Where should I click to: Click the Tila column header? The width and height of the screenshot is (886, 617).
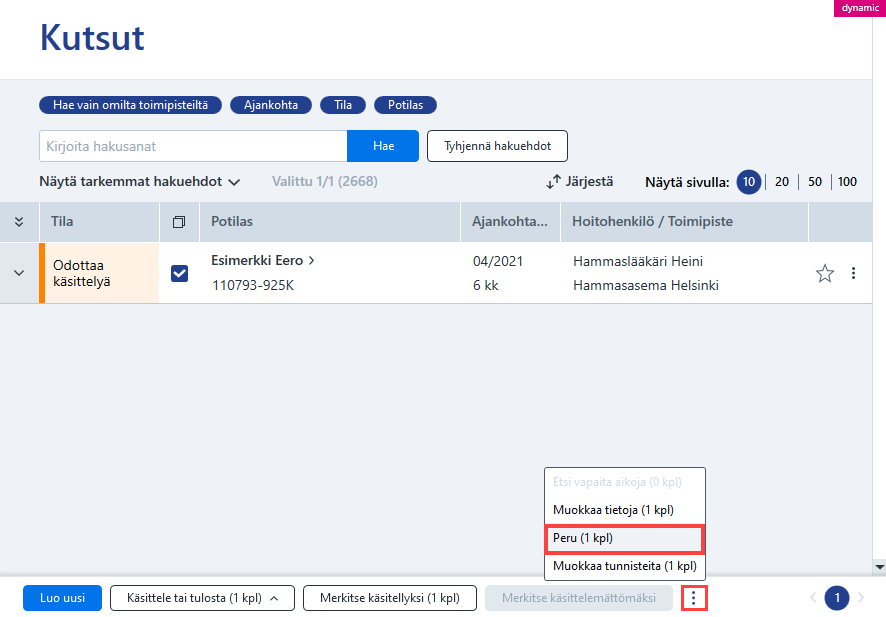(x=99, y=221)
